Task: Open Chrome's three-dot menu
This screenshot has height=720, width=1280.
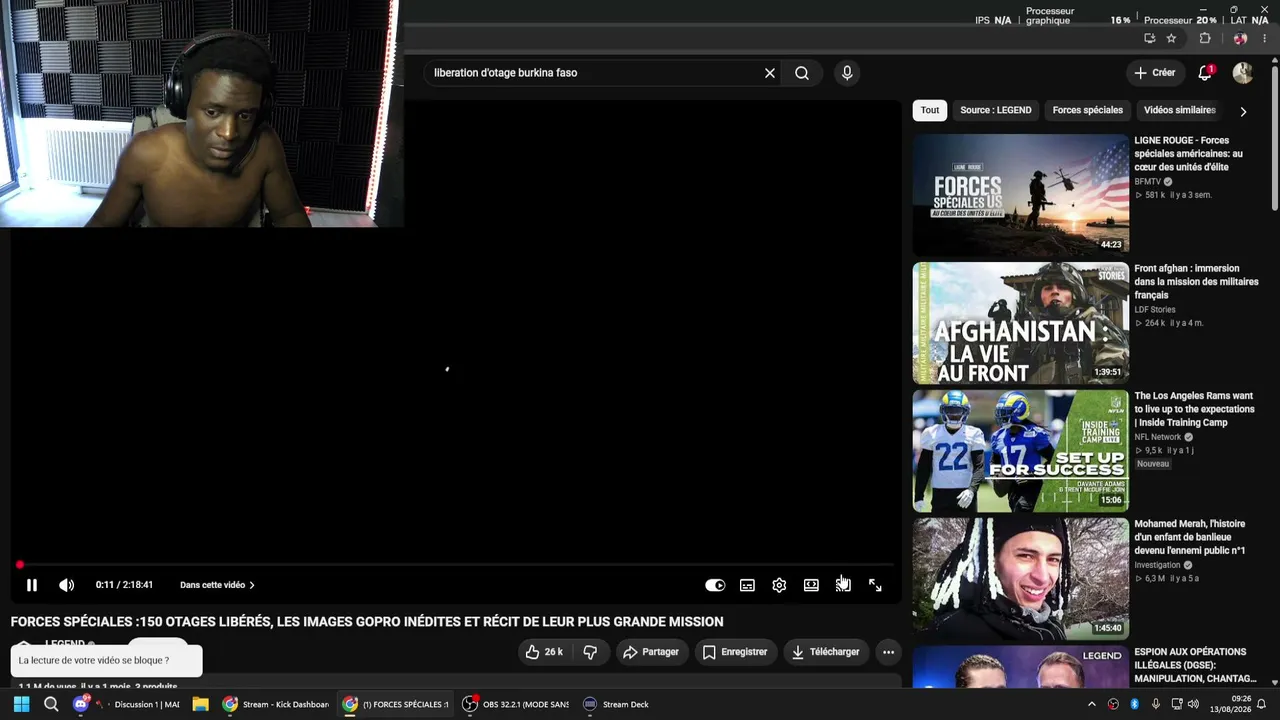Action: [x=1265, y=38]
